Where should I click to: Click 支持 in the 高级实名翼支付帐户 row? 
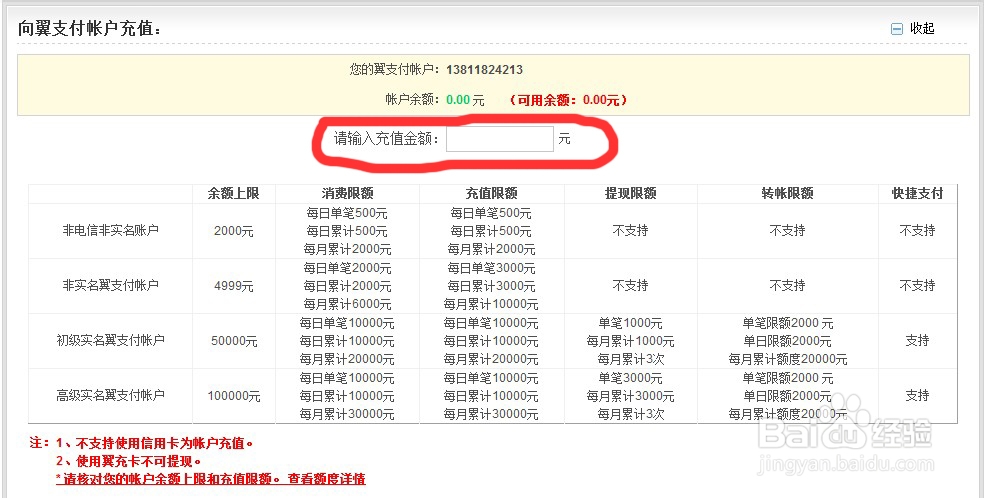click(x=917, y=395)
